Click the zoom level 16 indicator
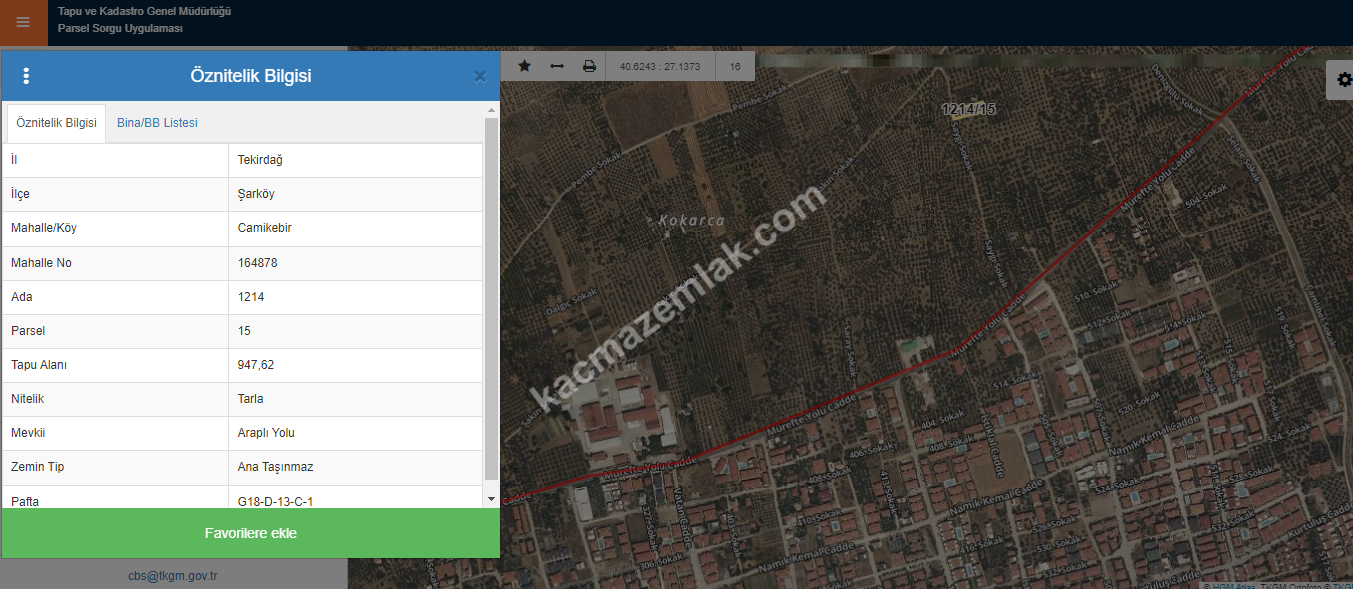 point(735,66)
